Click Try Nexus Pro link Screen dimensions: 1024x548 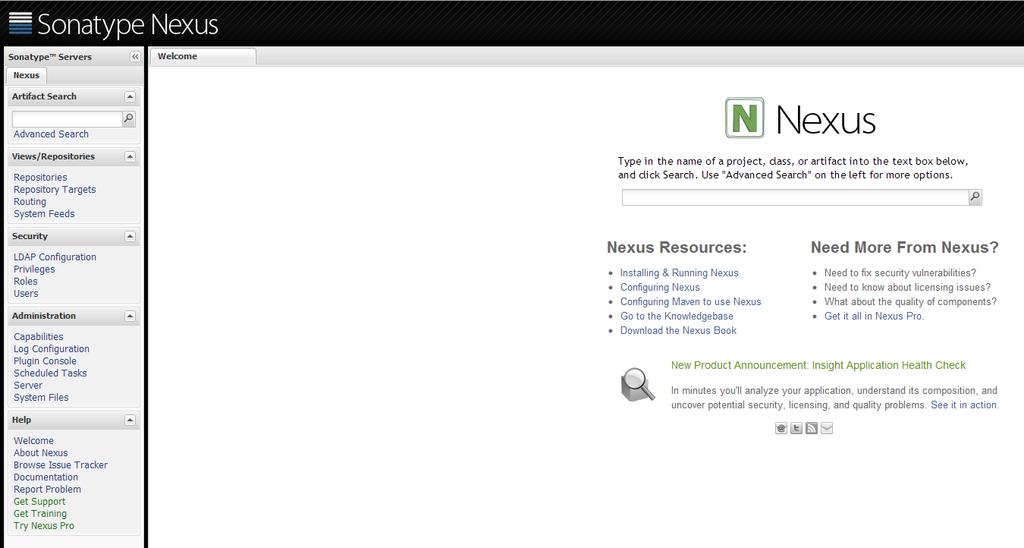click(x=44, y=526)
